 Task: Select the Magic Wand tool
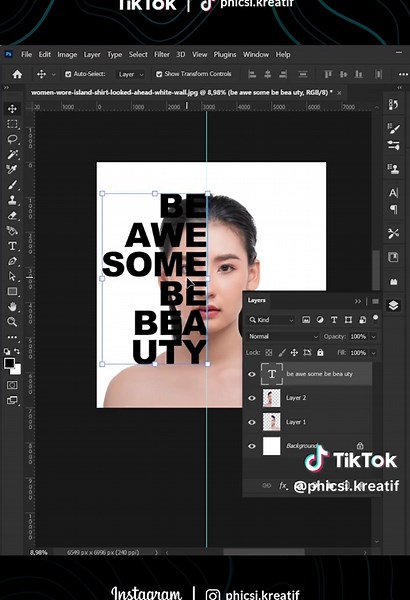coord(12,154)
